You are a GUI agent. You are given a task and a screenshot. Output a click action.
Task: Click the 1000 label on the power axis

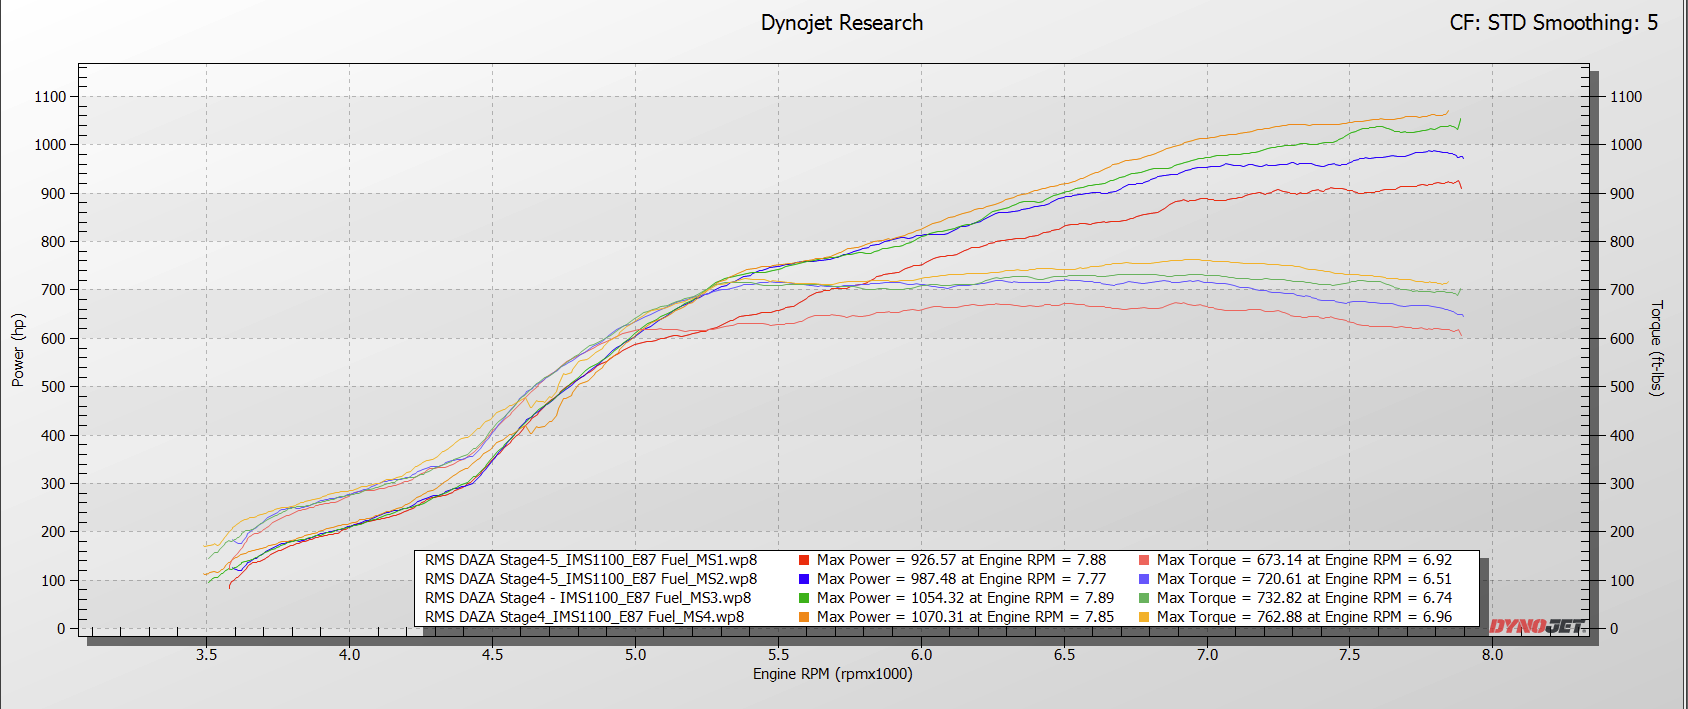point(50,145)
